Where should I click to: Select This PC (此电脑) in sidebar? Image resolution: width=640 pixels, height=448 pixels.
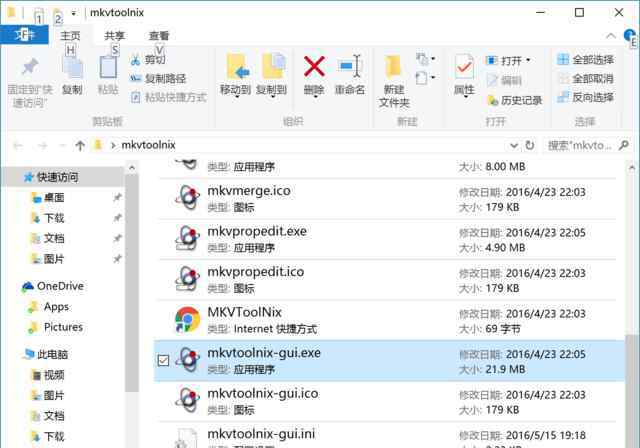[46, 354]
